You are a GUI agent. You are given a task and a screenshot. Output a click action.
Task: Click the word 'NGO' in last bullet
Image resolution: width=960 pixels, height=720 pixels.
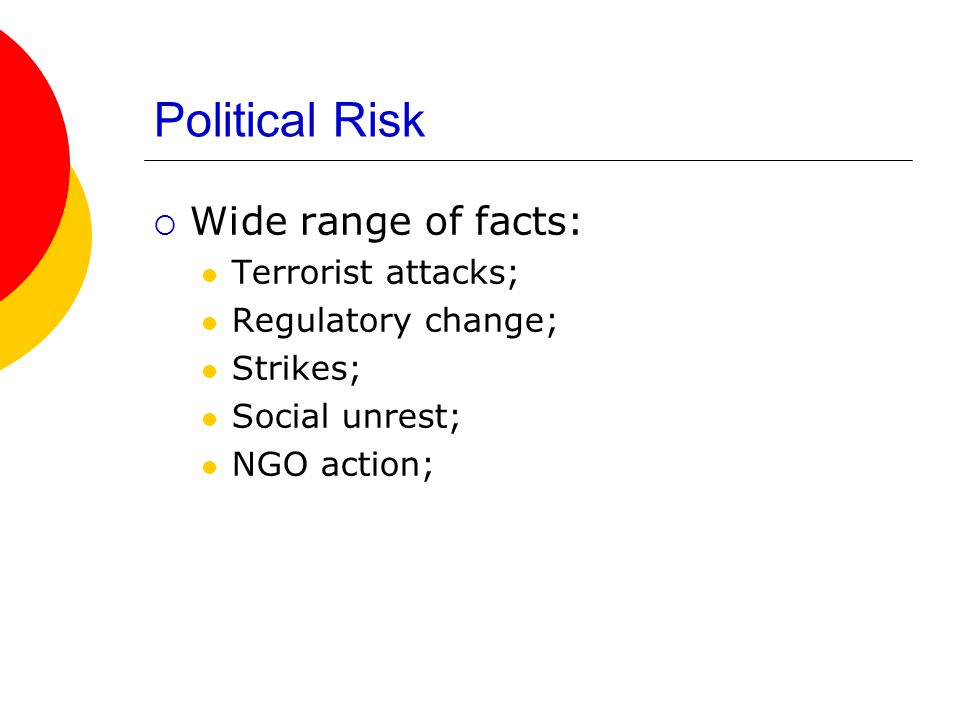pyautogui.click(x=269, y=465)
